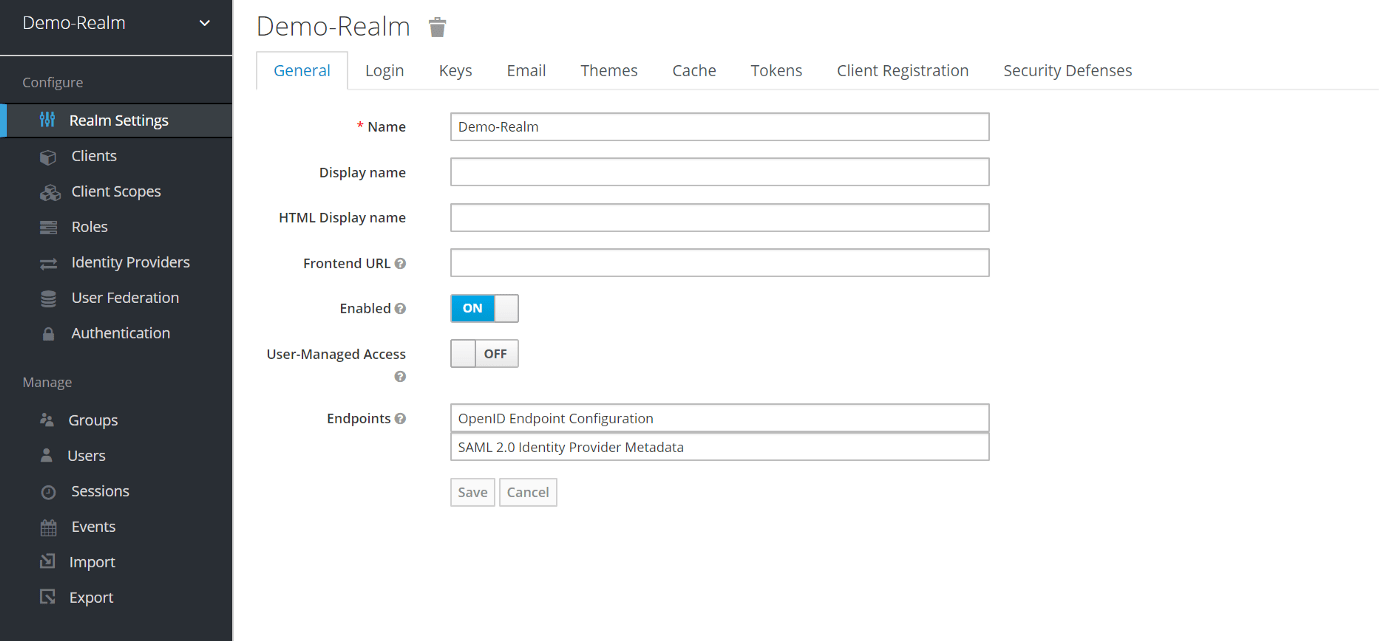The image size is (1400, 641).
Task: Click the help icon beside Enabled label
Action: click(x=400, y=309)
